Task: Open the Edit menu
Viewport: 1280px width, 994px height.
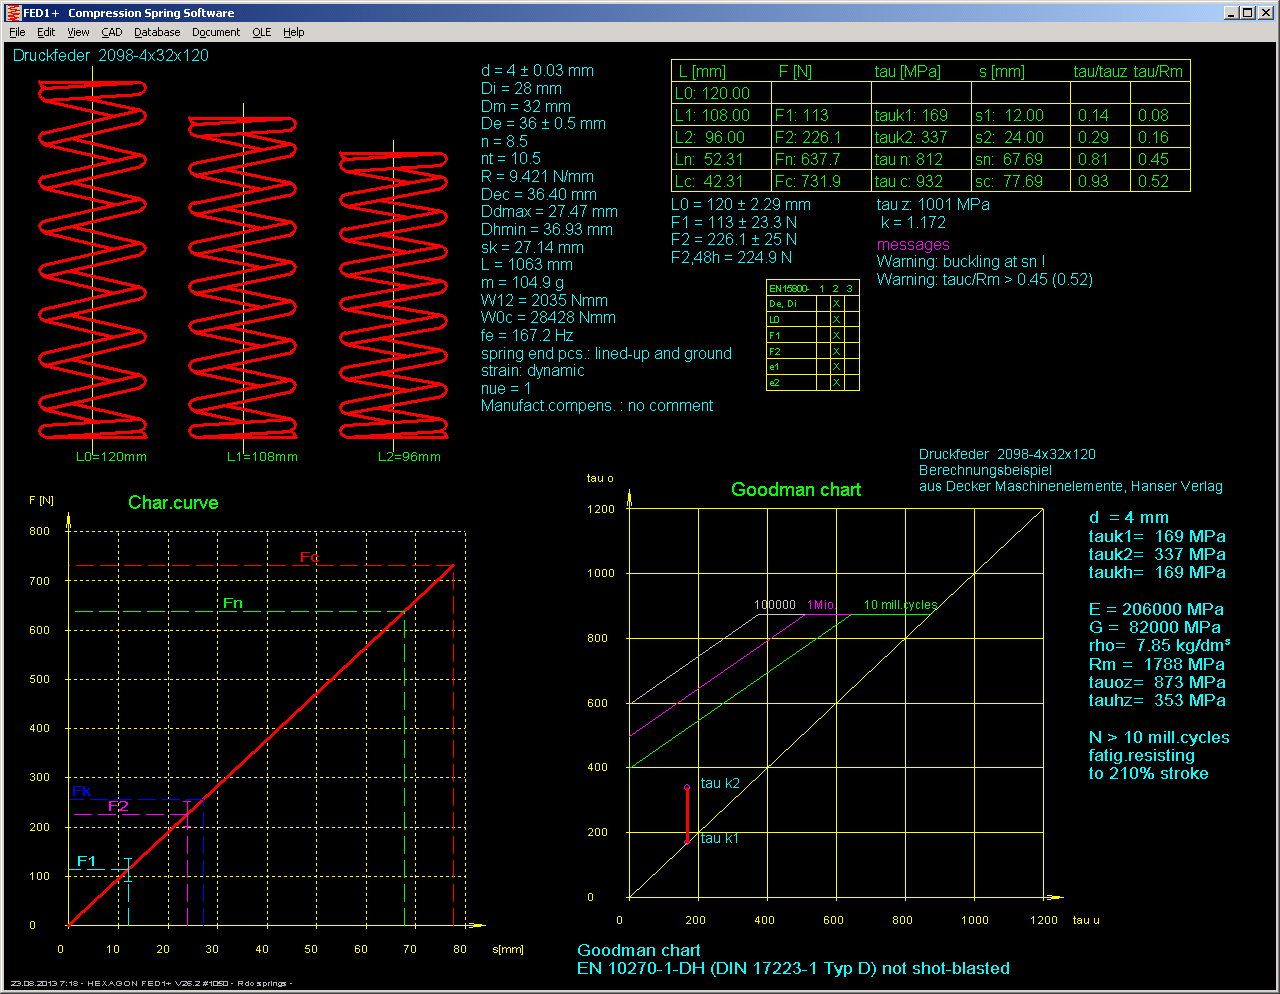Action: [x=46, y=32]
